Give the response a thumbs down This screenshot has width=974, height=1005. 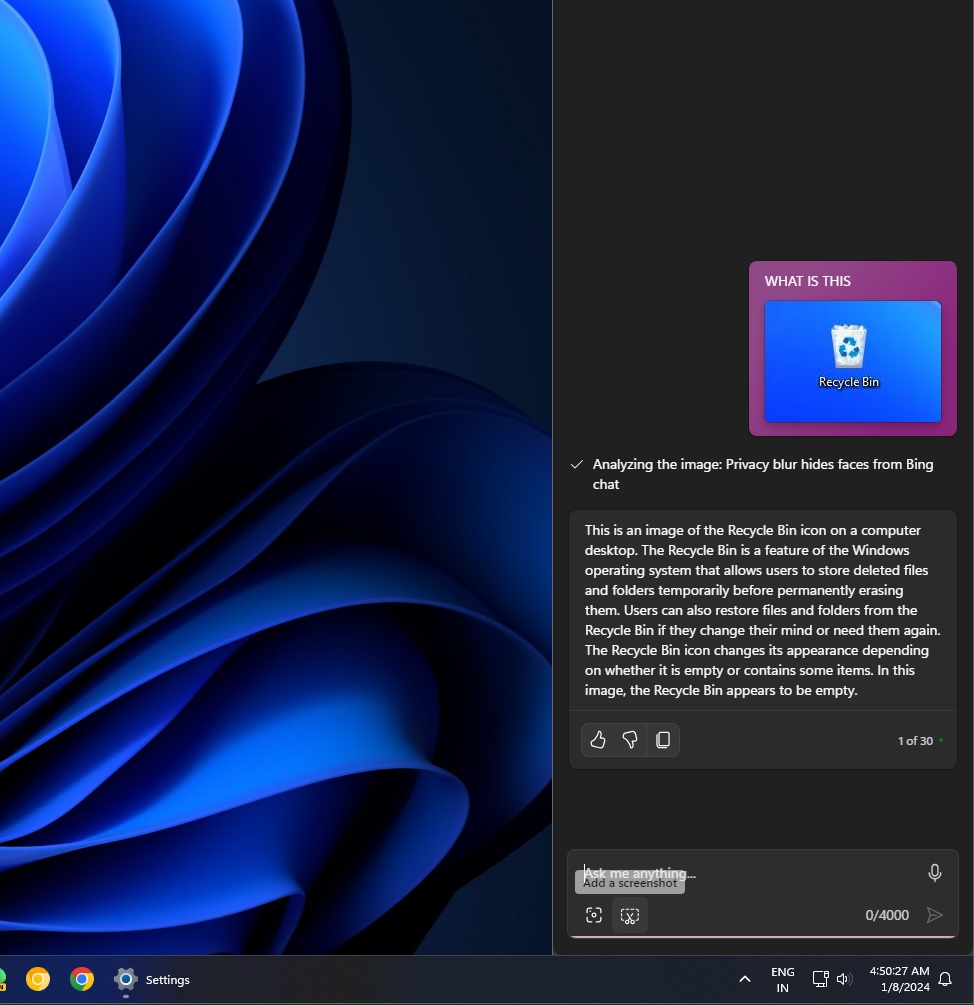[x=630, y=739]
